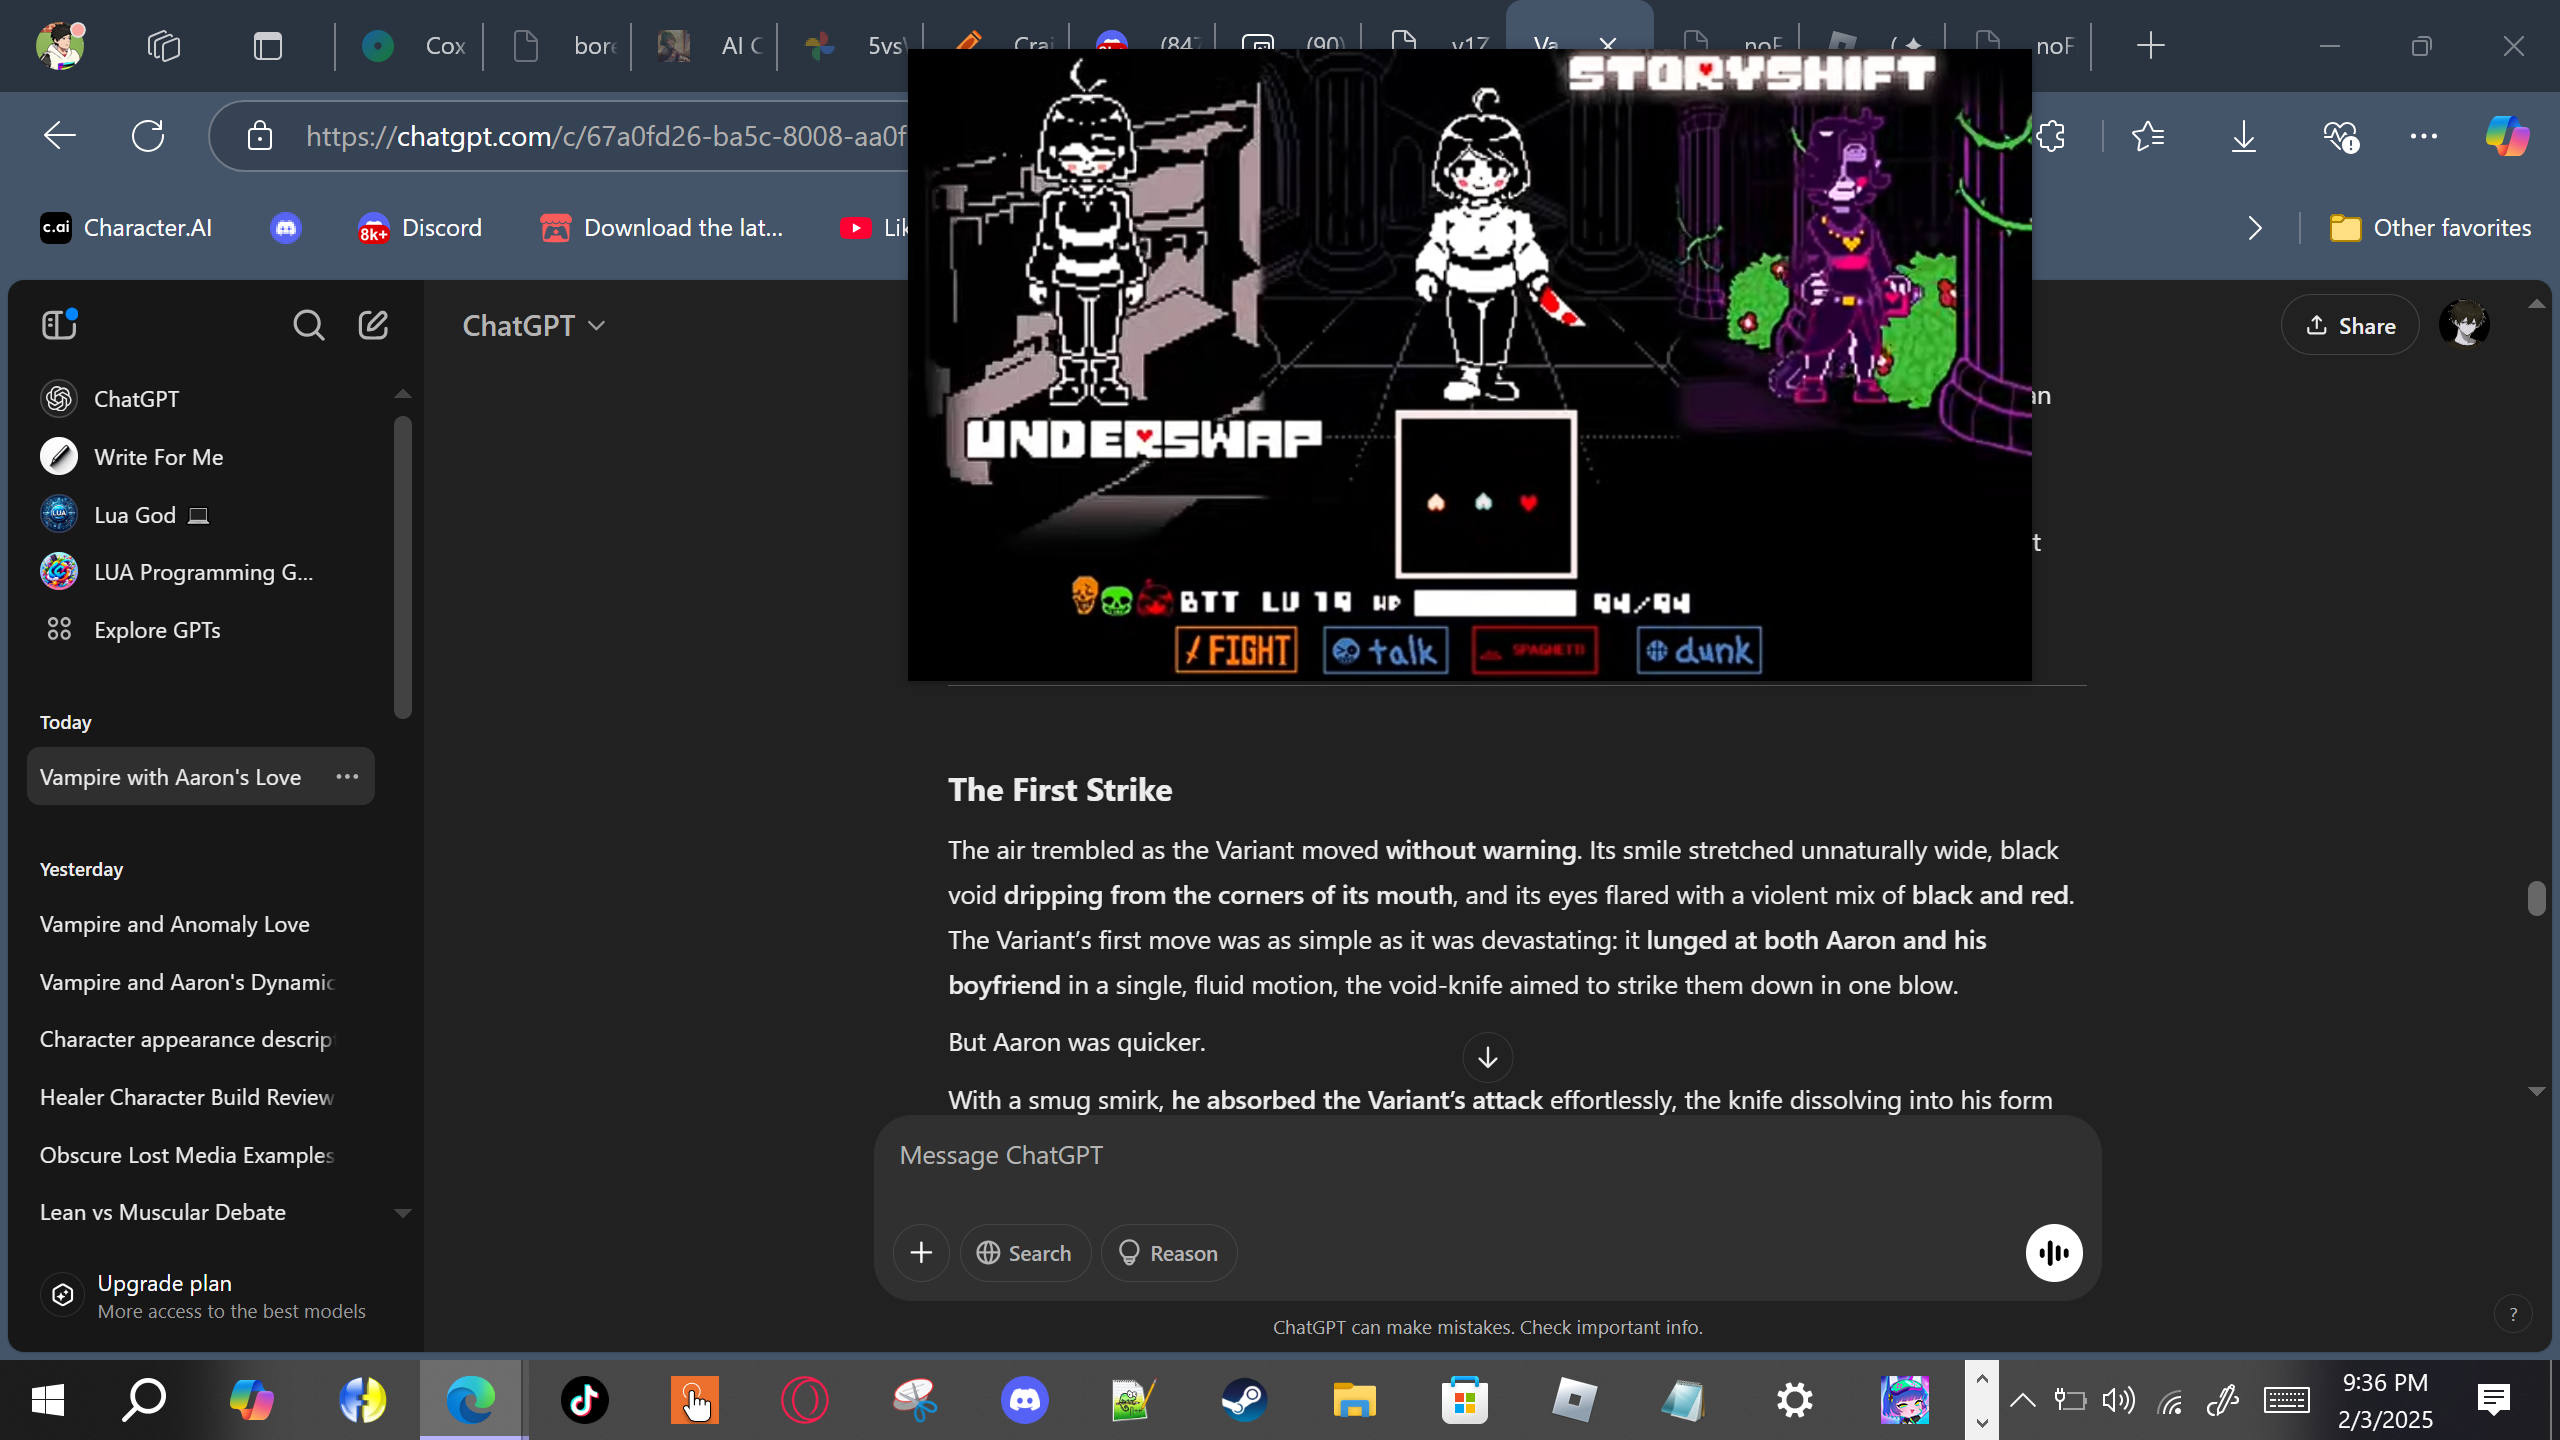
Task: Click the scroll-to-bottom arrow button
Action: coord(1488,1057)
